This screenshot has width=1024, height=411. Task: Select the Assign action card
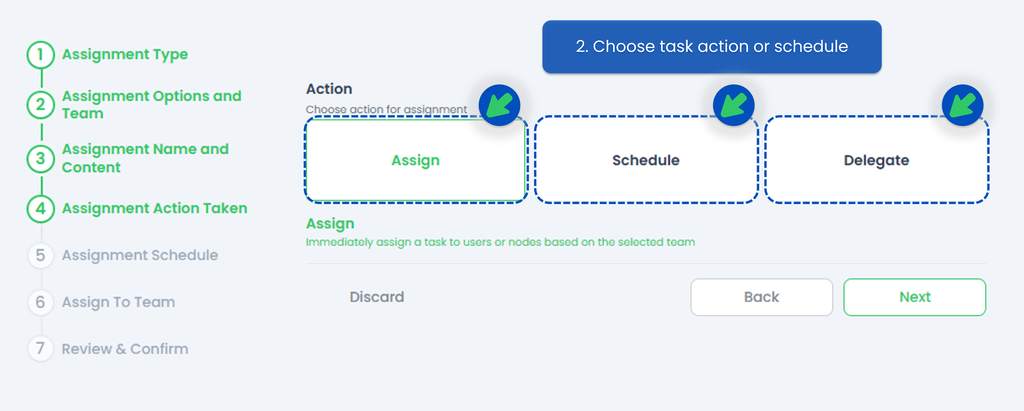(x=415, y=160)
